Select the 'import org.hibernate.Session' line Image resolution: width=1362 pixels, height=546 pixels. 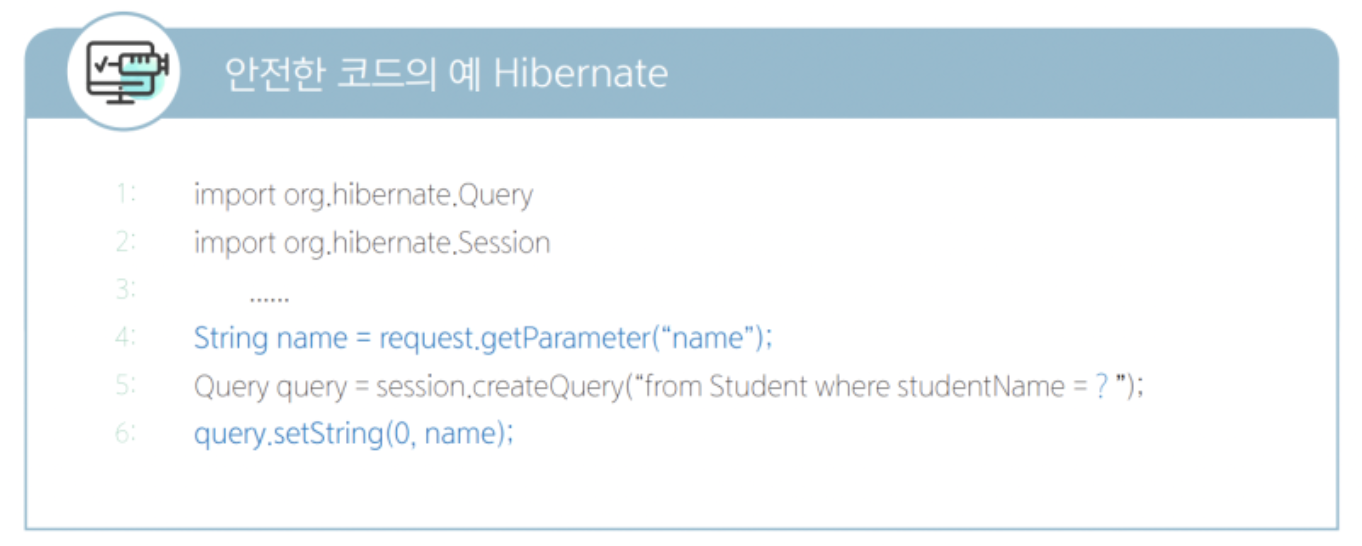pyautogui.click(x=372, y=243)
